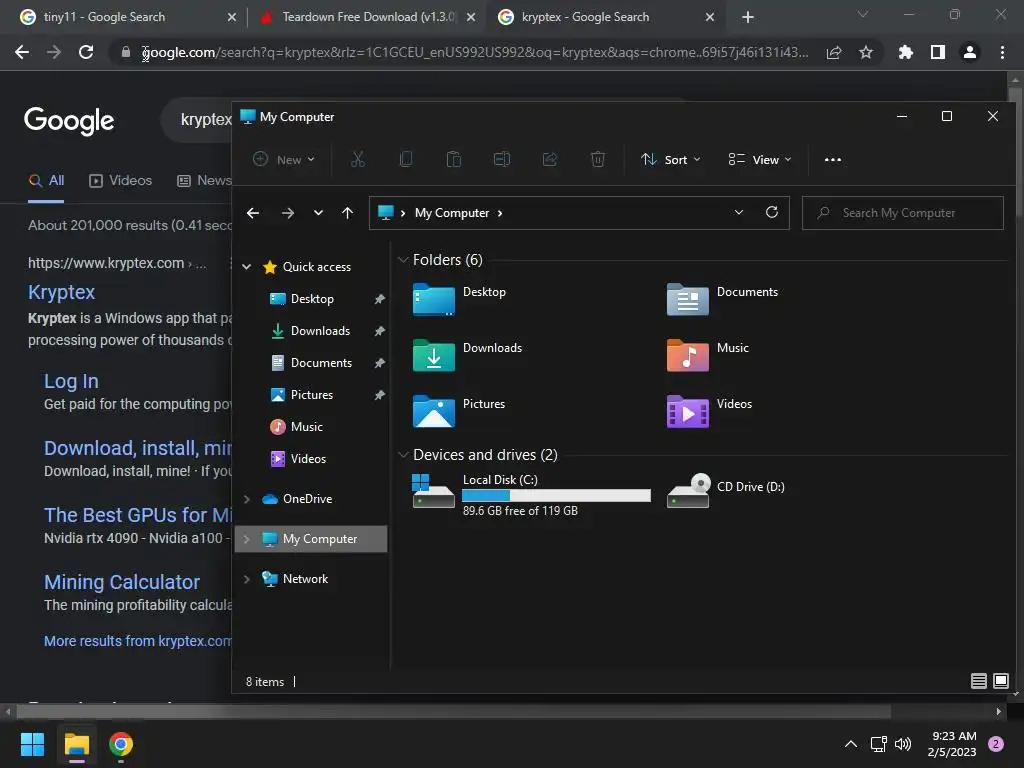Click the Chrome horizontal scrollbar

point(453,711)
